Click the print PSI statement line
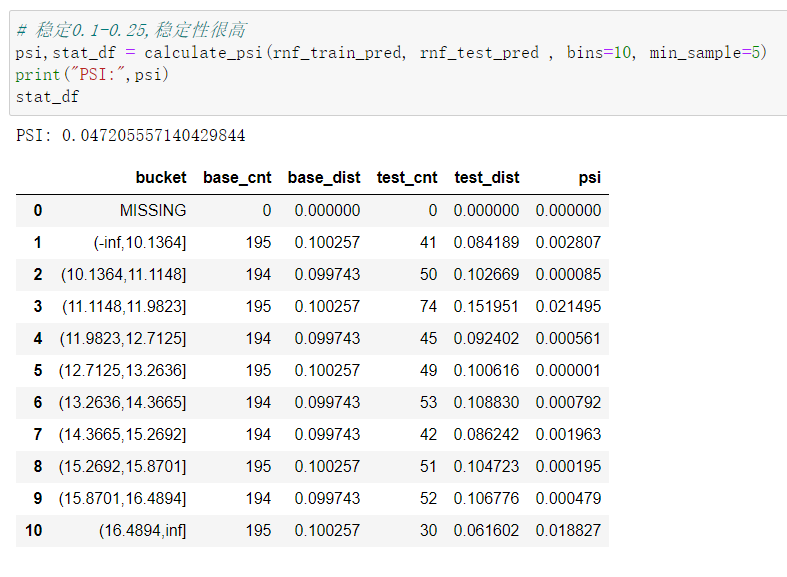This screenshot has width=787, height=577. point(92,75)
